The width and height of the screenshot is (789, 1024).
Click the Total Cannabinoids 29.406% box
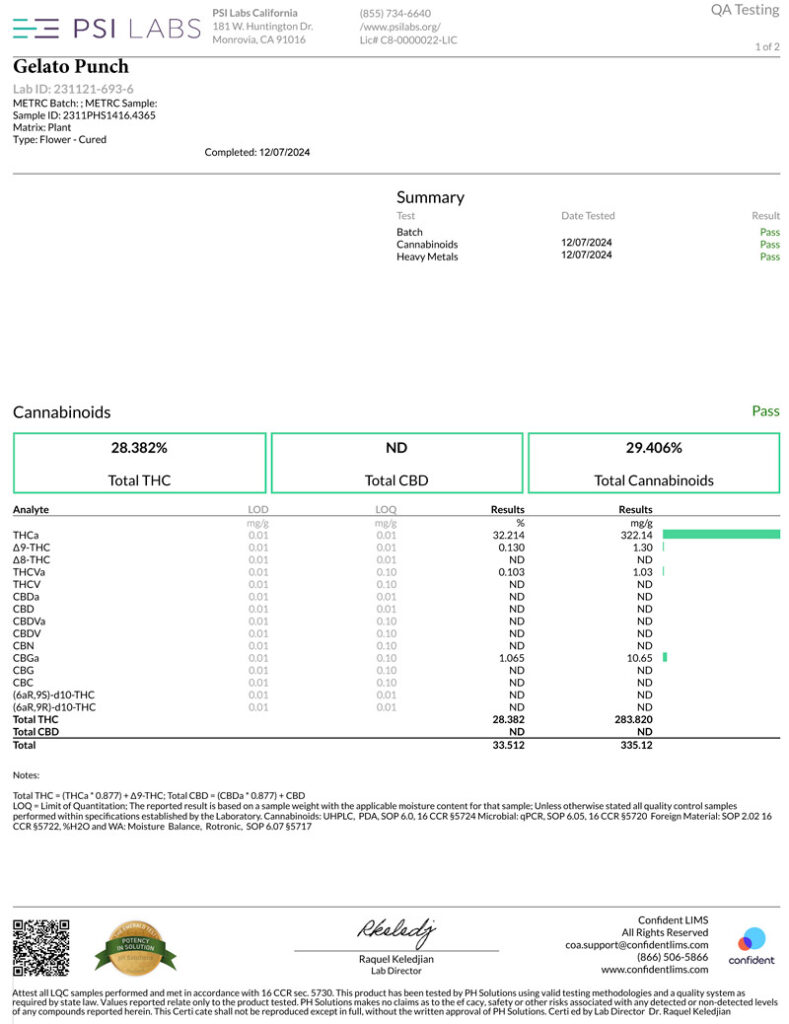pos(654,463)
